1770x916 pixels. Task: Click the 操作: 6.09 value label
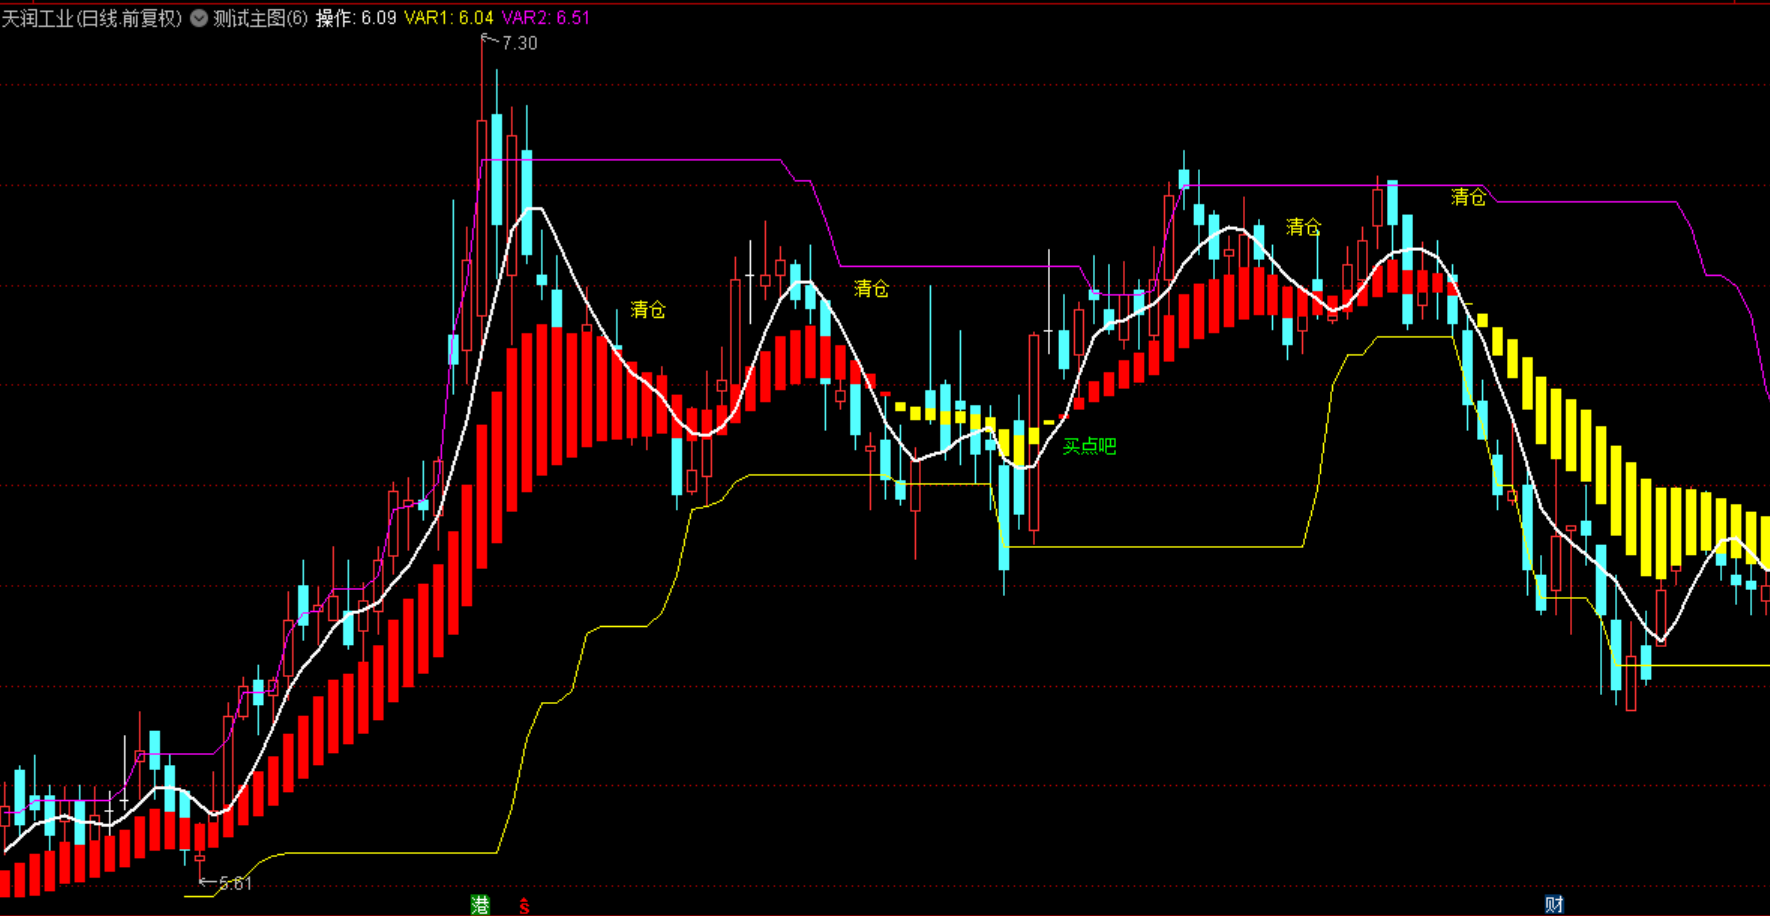point(356,18)
